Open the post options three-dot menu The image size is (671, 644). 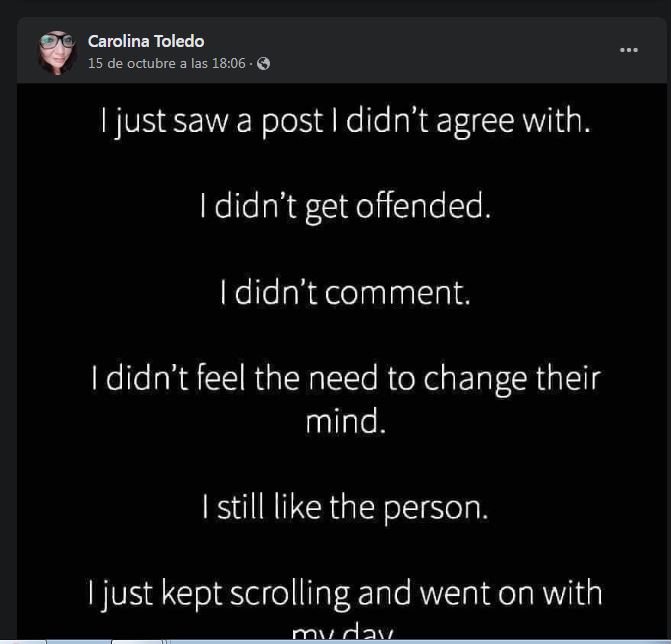point(628,50)
